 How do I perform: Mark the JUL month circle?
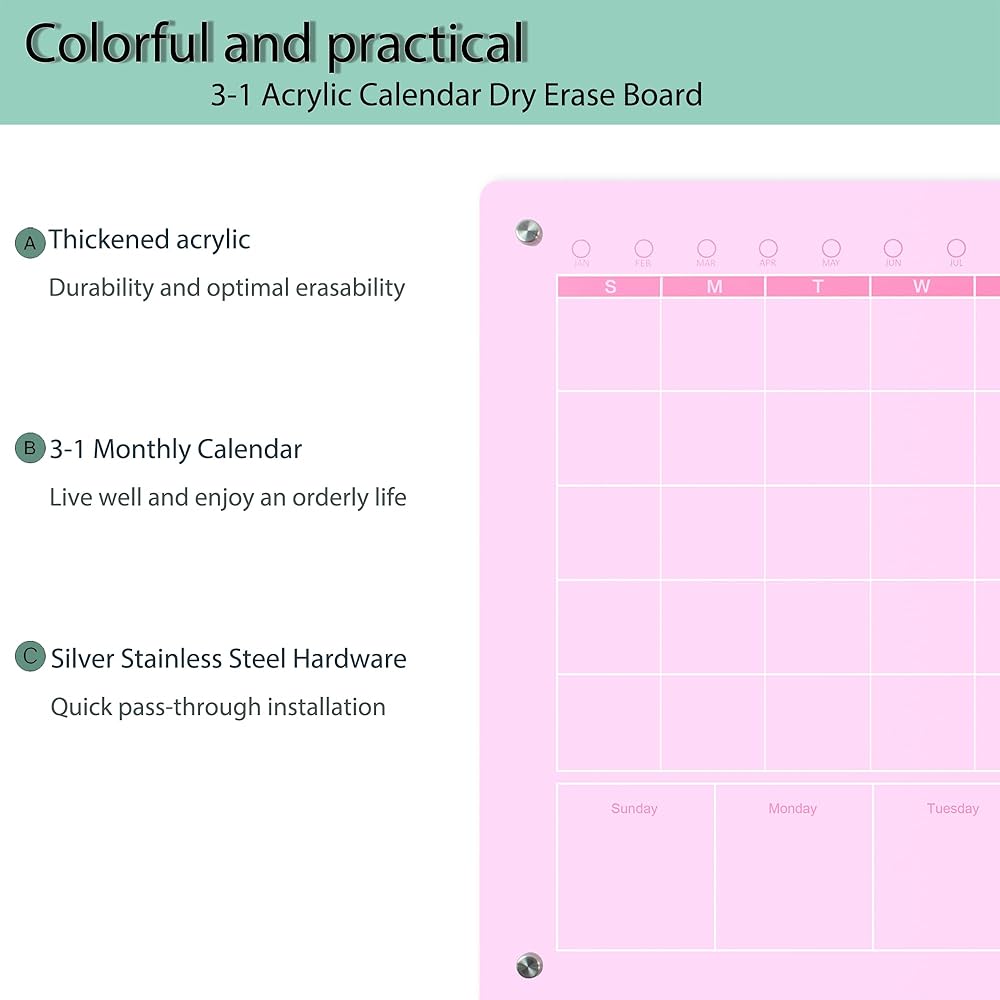pyautogui.click(x=956, y=248)
